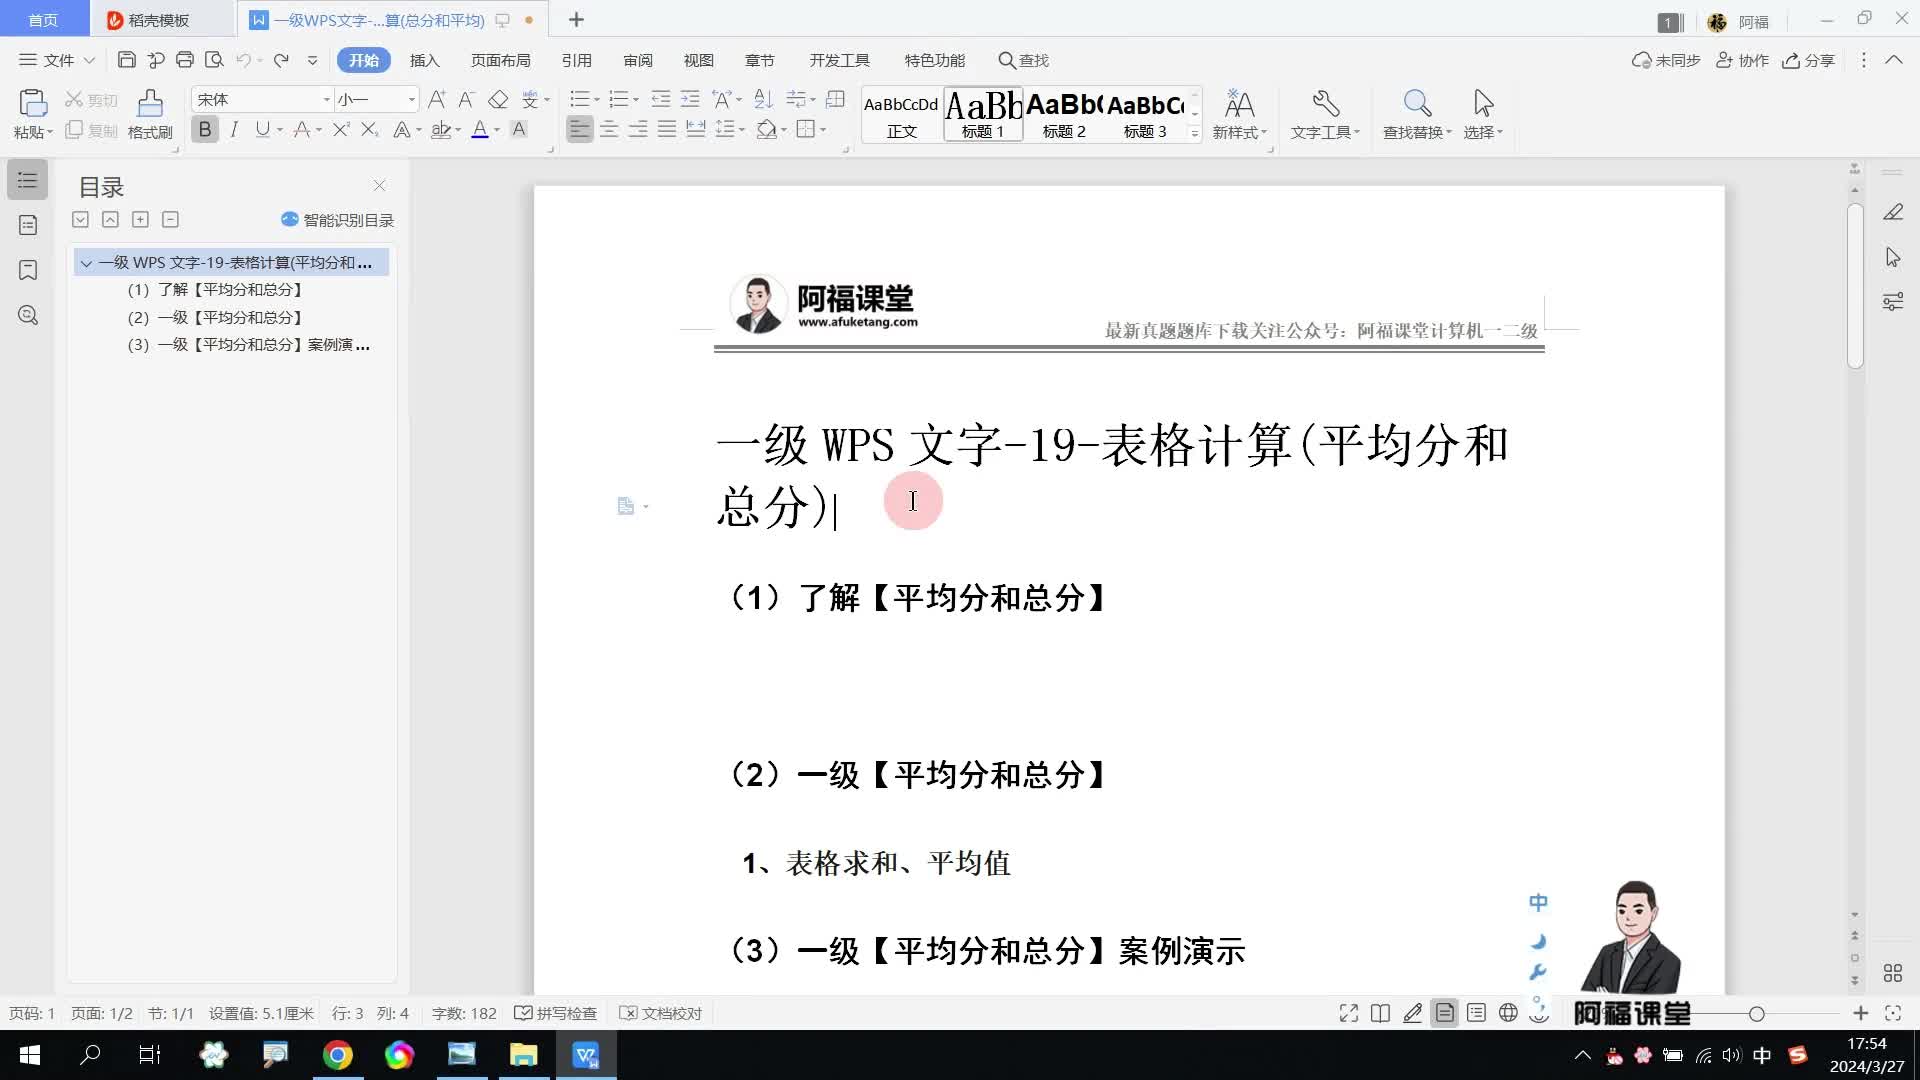The height and width of the screenshot is (1080, 1920).
Task: Click the clear formatting eraser icon
Action: [x=498, y=99]
